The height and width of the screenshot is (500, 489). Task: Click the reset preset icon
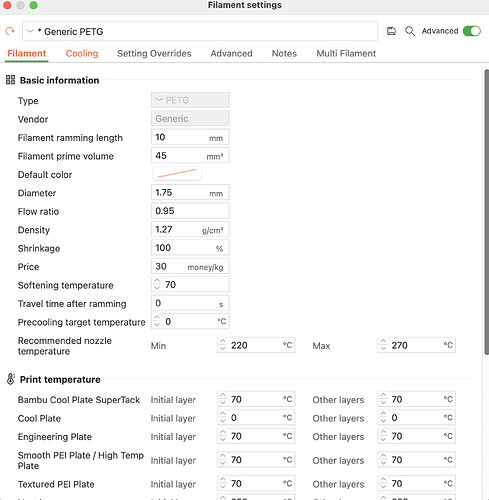(x=10, y=31)
